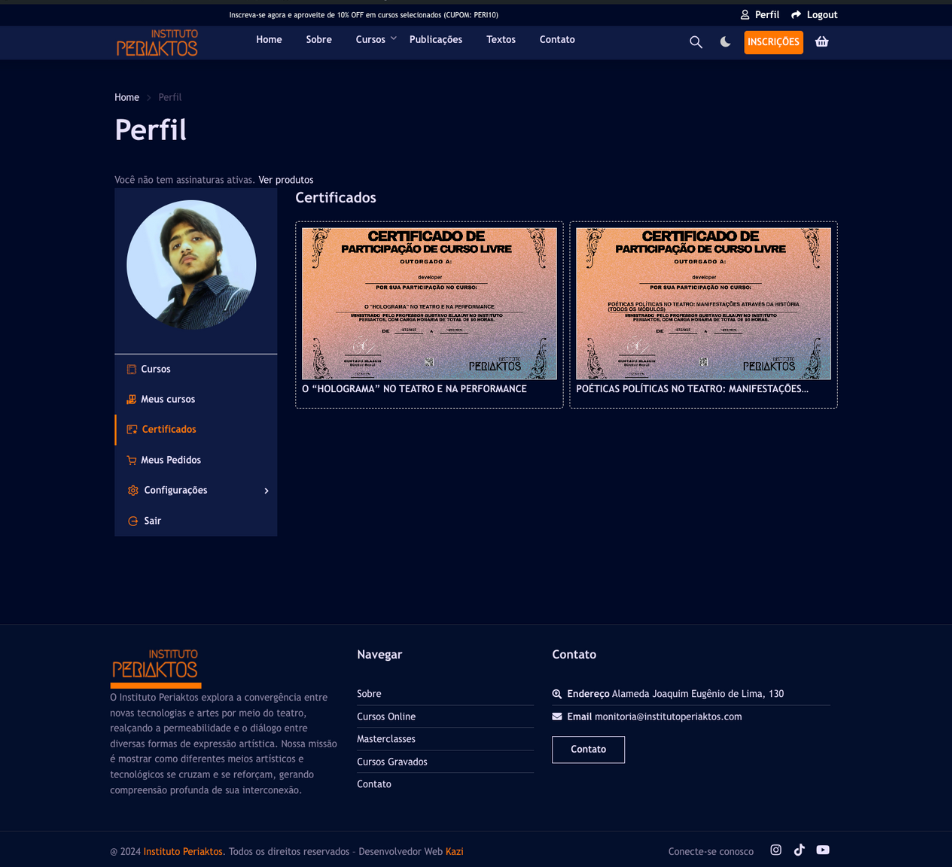Open Contato in the navigation bar

click(557, 39)
